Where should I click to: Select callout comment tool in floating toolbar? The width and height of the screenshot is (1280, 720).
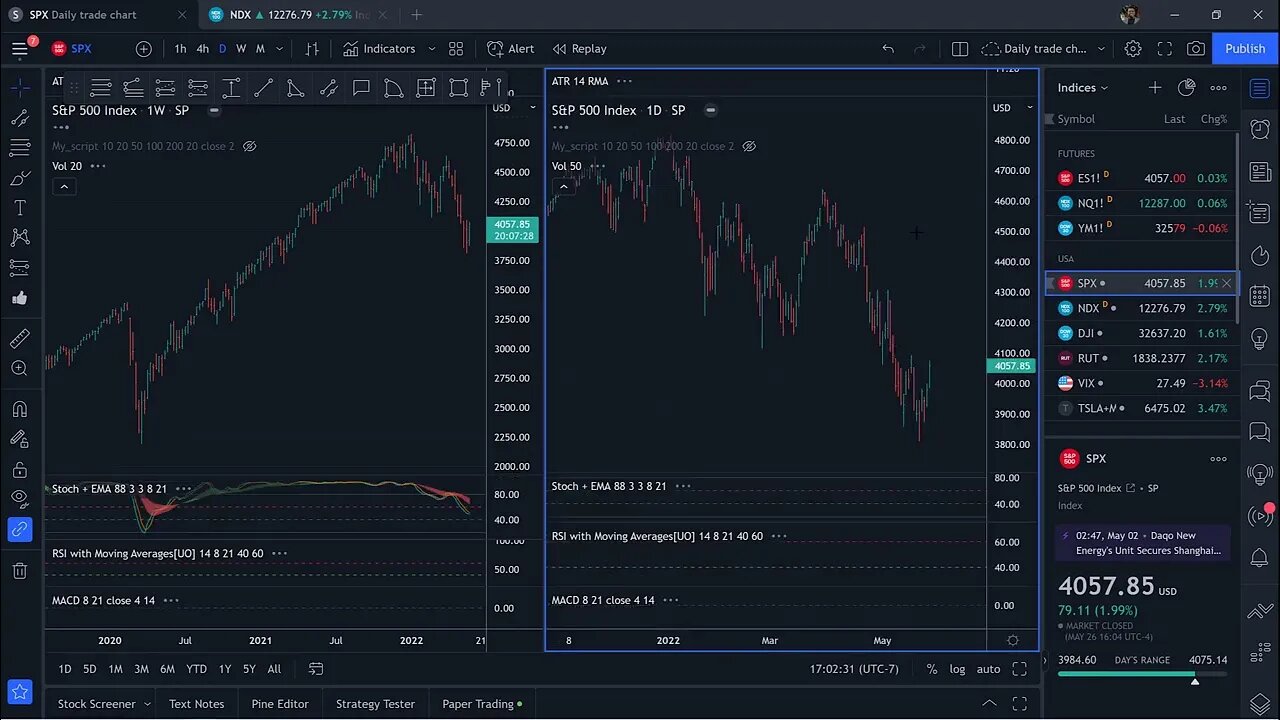click(361, 88)
